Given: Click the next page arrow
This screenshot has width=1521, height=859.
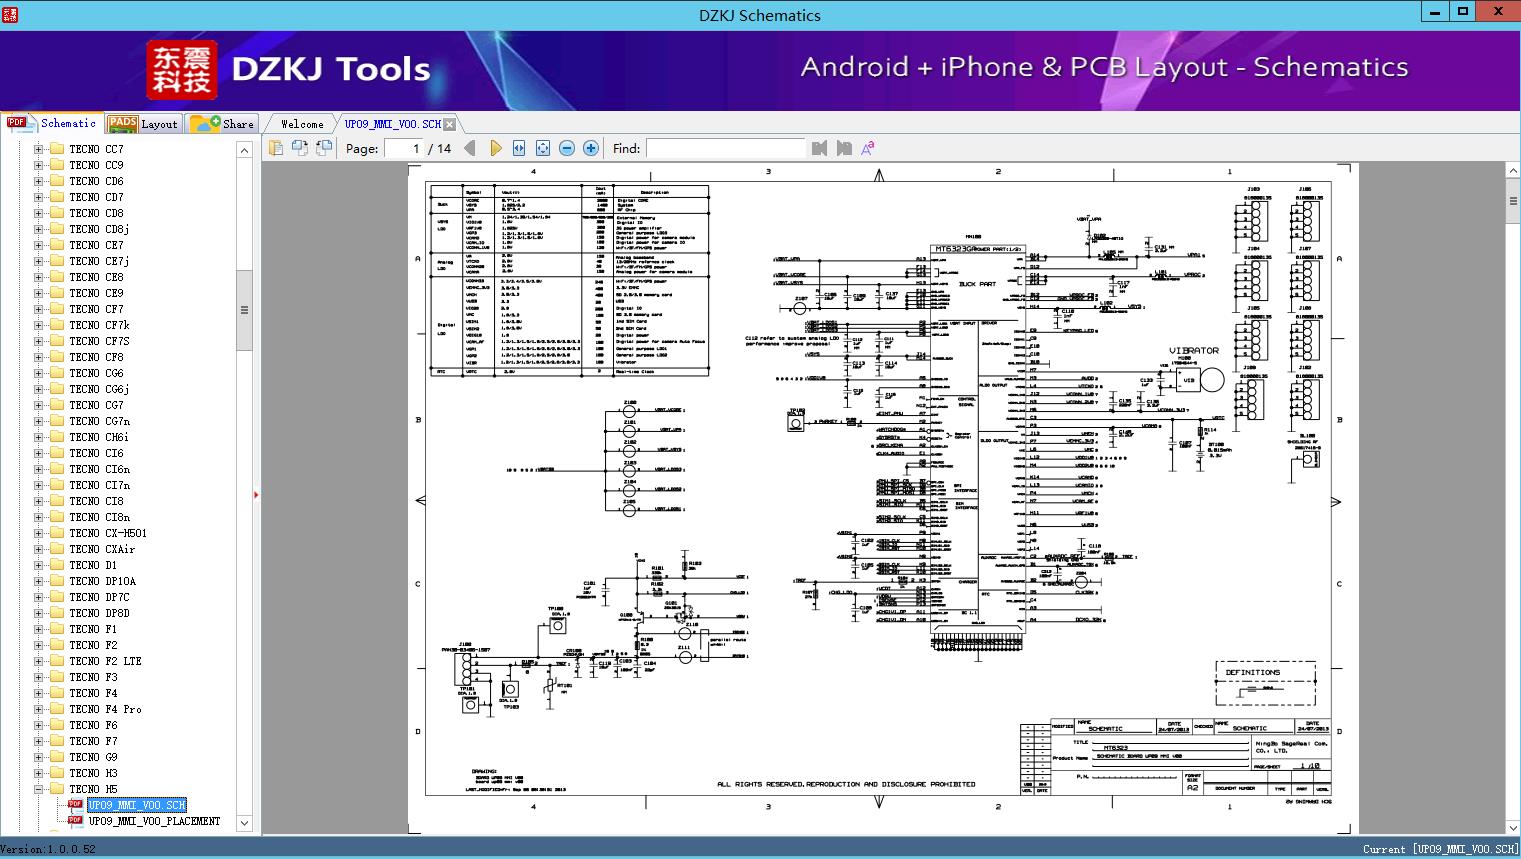Looking at the screenshot, I should tap(495, 148).
